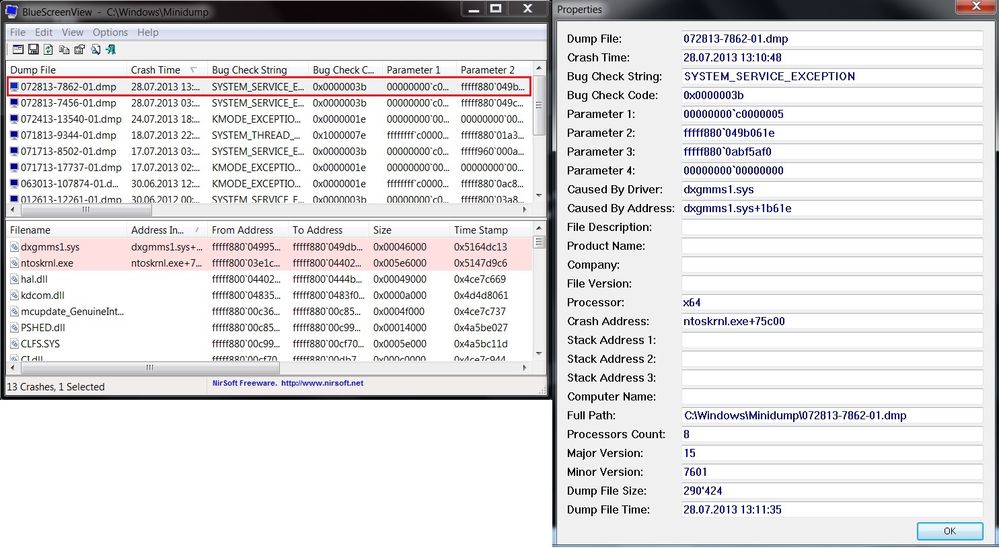Click the driver list horizontal scrollbar thumb
The image size is (999, 548).
coord(149,368)
